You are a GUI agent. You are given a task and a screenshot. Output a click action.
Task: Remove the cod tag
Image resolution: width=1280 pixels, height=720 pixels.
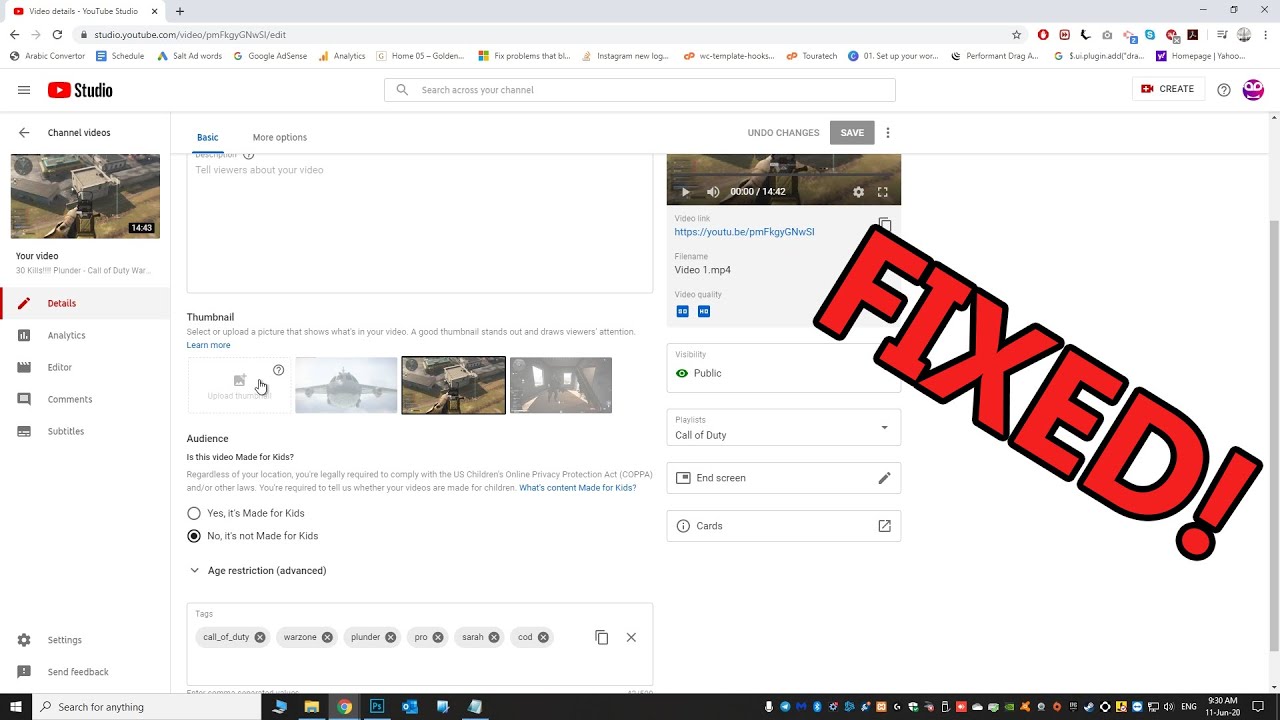(543, 637)
